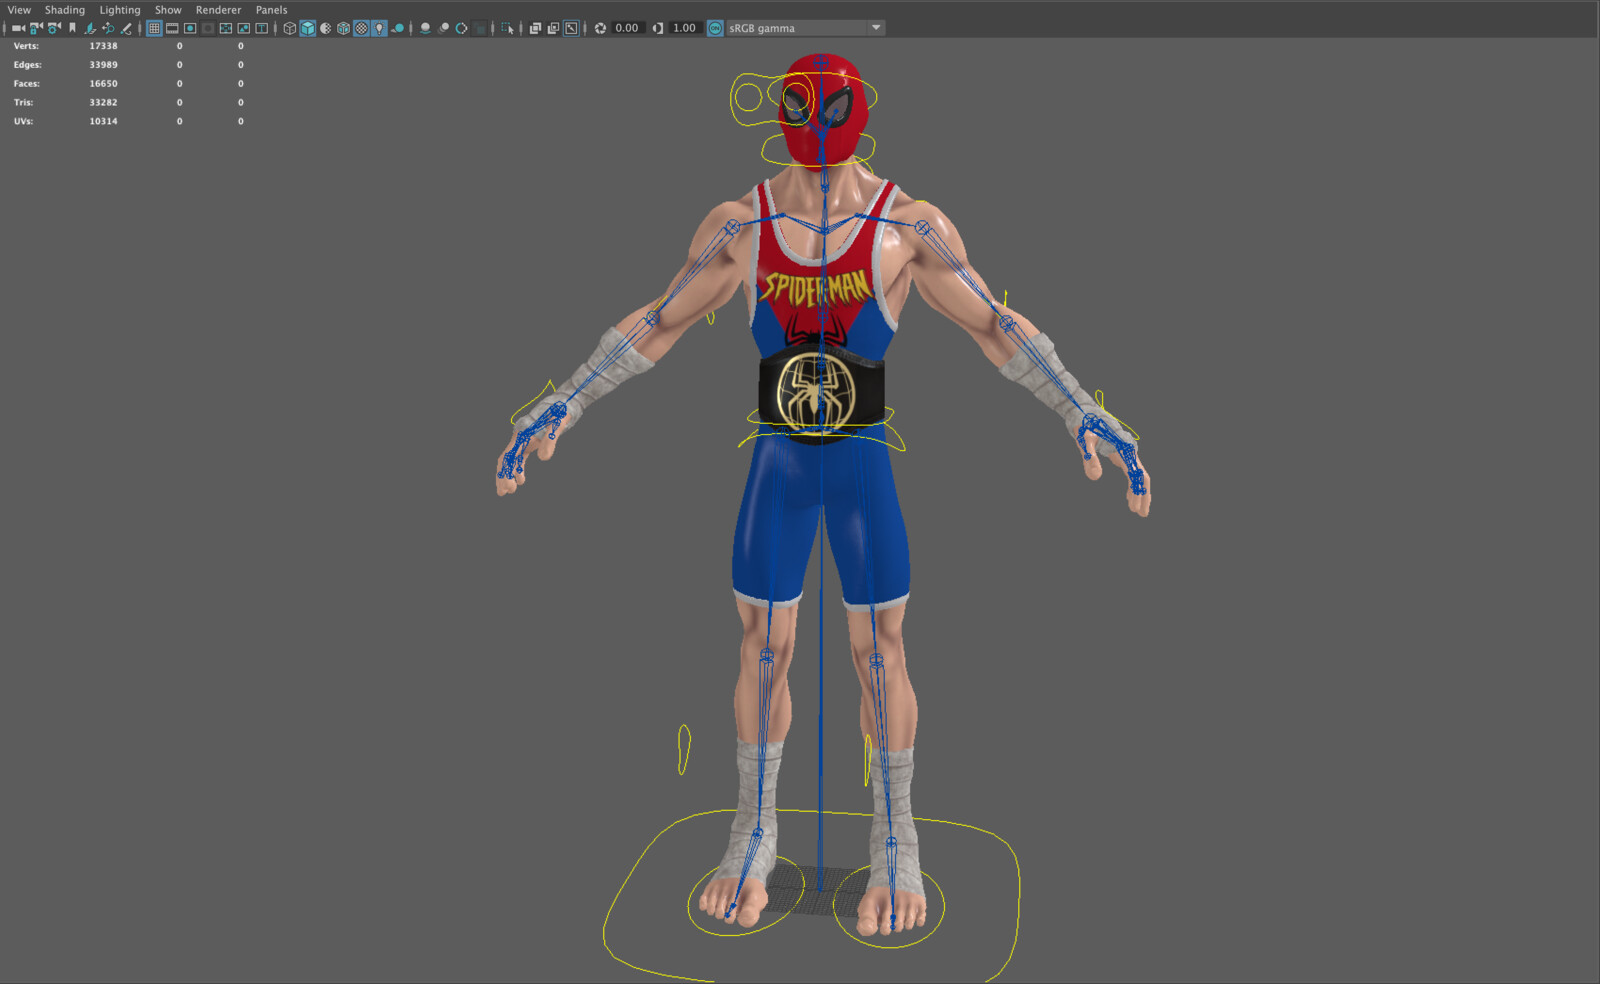Click the camera Bookmarks icon
The height and width of the screenshot is (984, 1600).
pos(72,28)
